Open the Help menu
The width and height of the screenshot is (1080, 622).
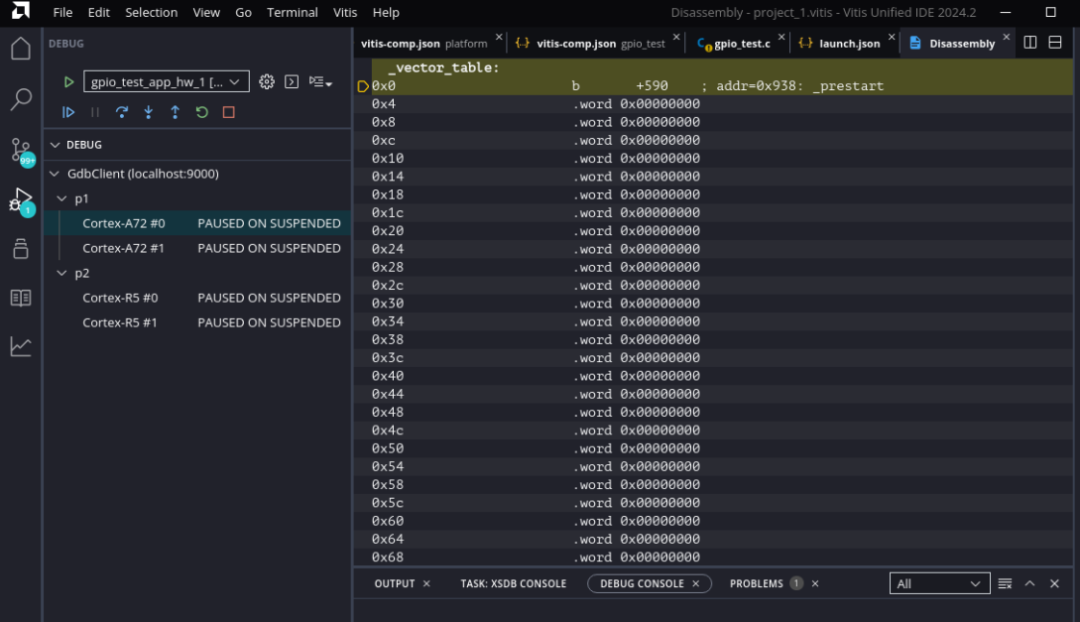coord(386,12)
